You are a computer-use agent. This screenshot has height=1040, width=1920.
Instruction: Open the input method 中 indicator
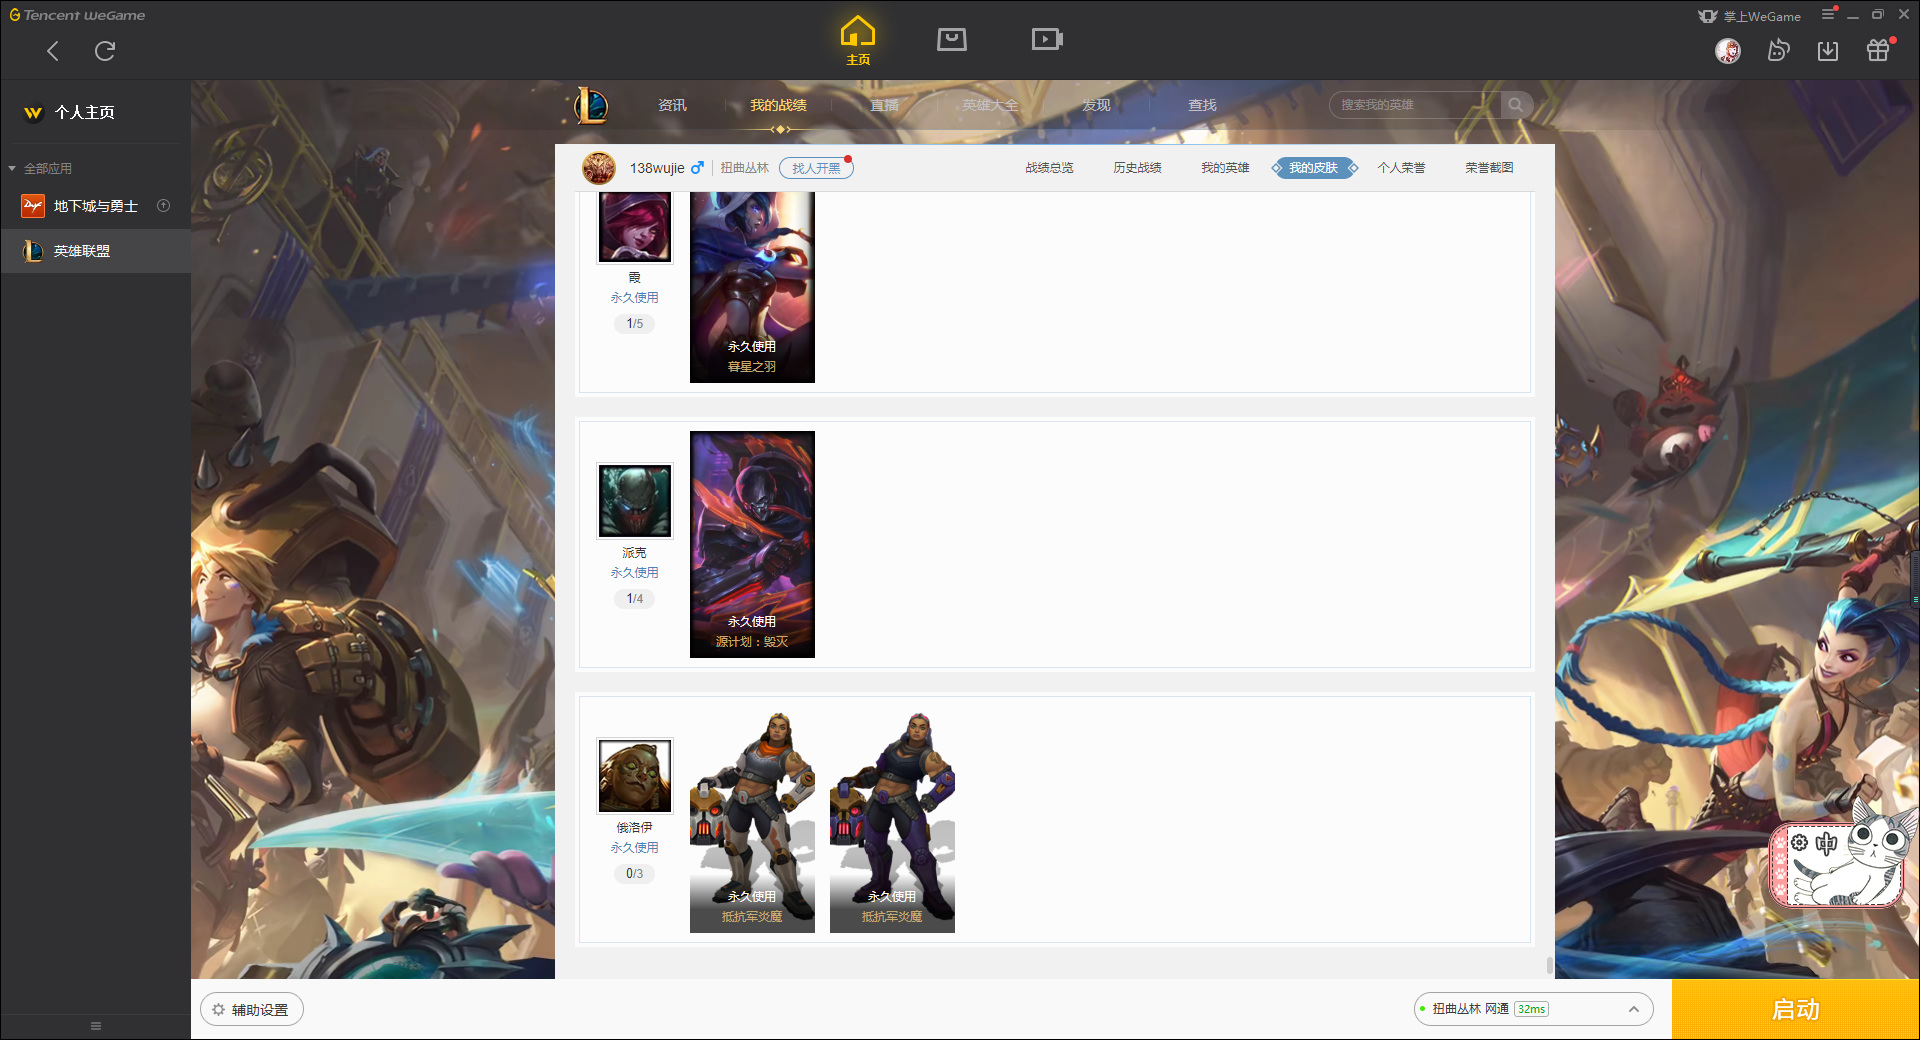1827,844
